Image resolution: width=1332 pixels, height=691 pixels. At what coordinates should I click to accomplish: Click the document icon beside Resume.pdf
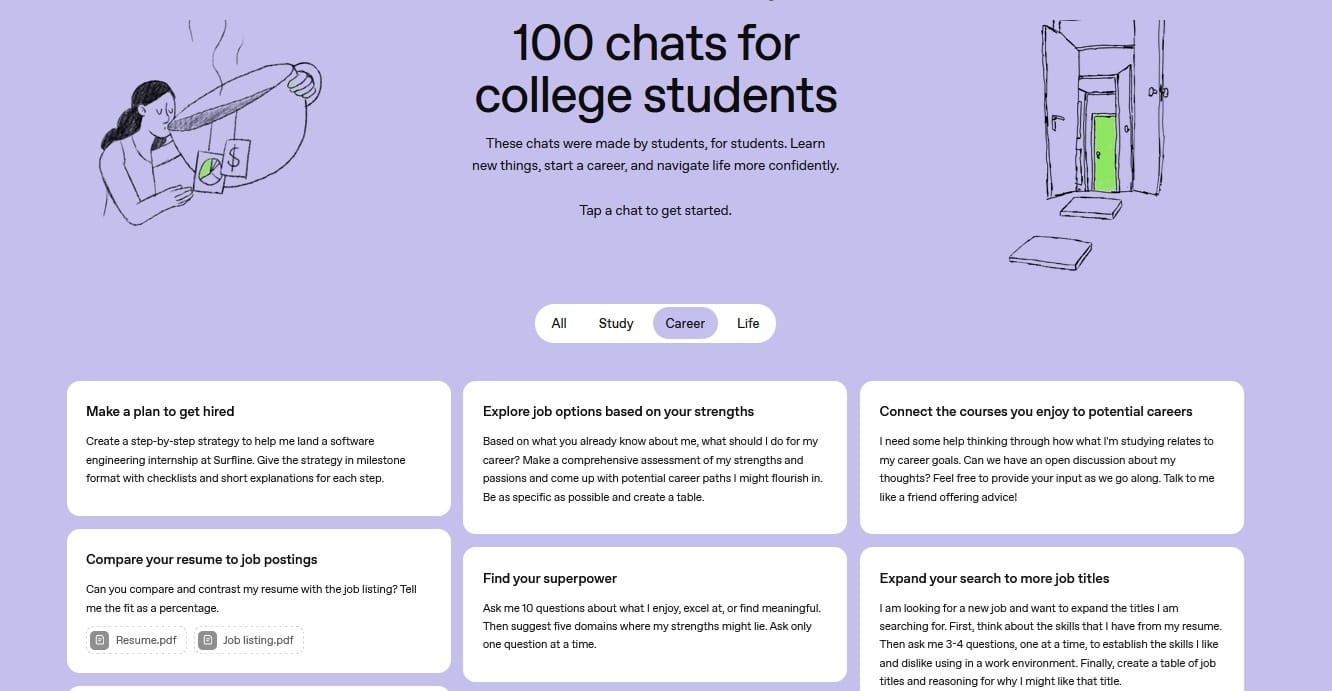click(x=99, y=640)
